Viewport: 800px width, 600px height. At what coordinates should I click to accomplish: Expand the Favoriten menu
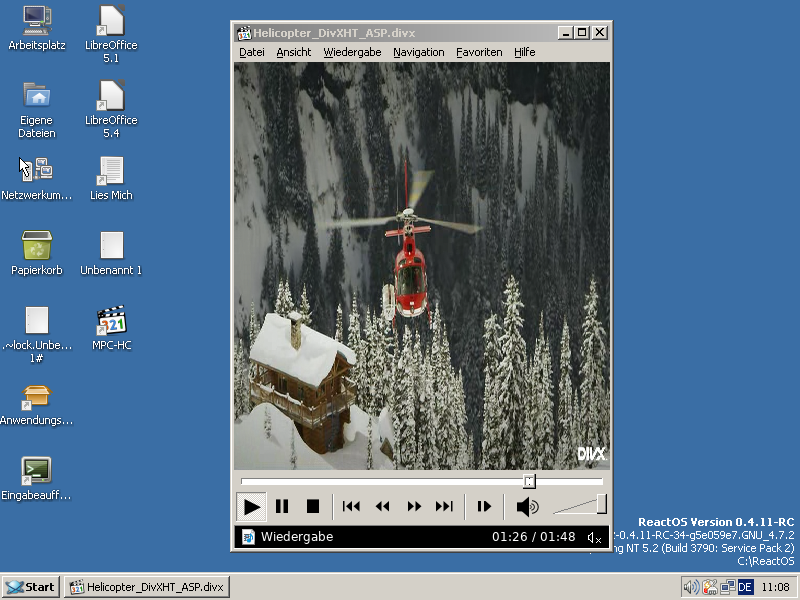tap(479, 52)
